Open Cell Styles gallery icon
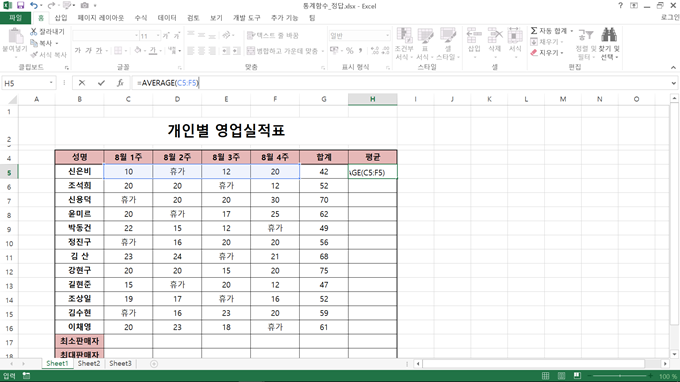 448,35
